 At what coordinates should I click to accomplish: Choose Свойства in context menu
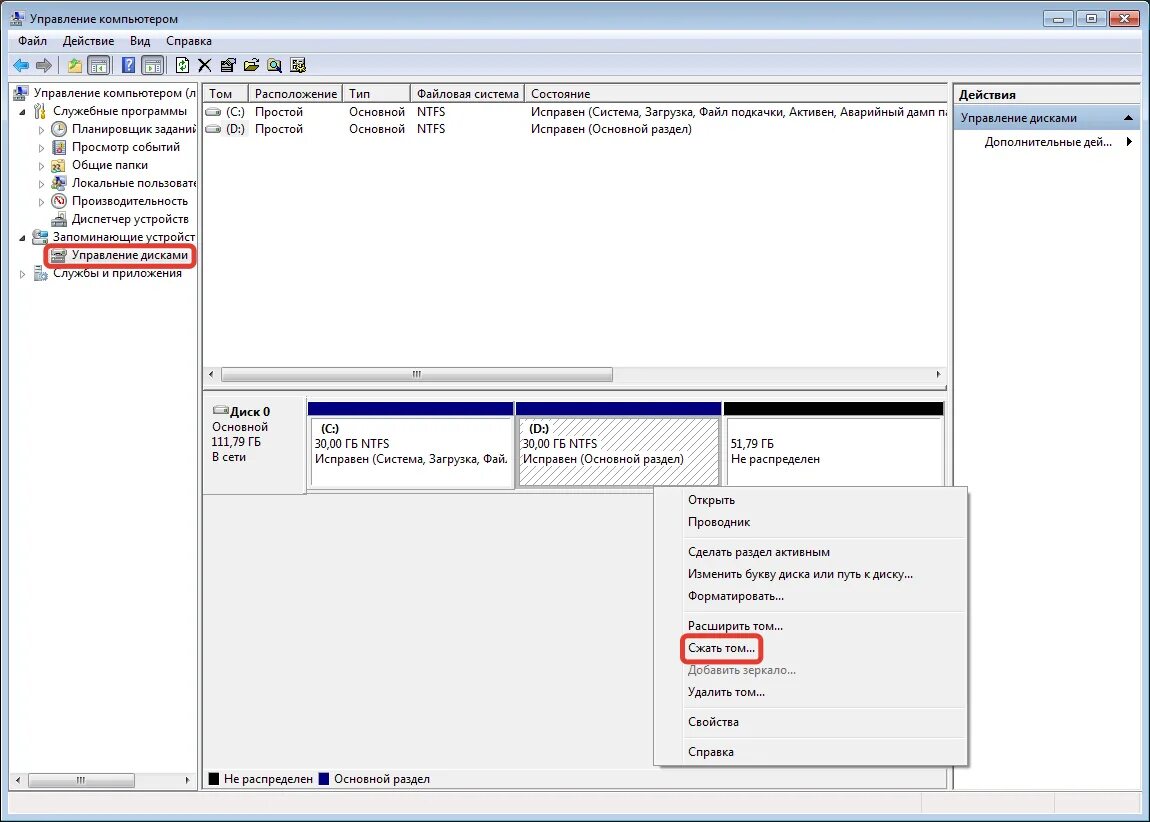713,722
